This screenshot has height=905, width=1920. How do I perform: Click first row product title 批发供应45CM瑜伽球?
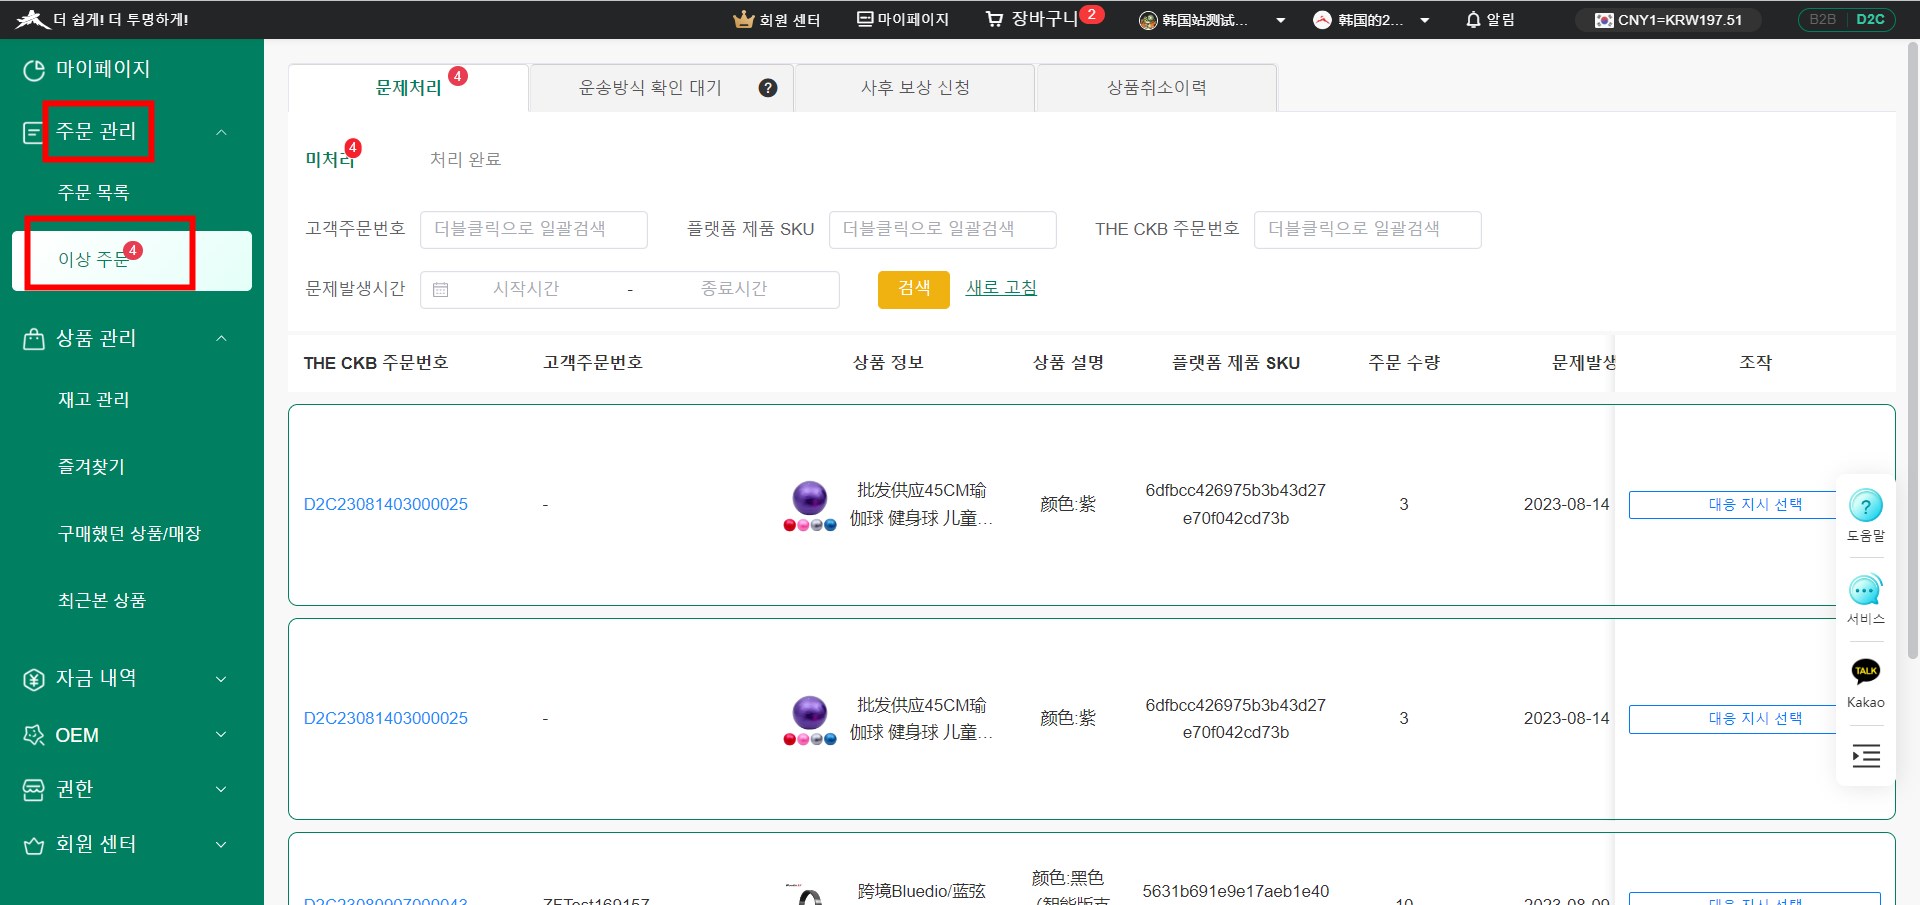pyautogui.click(x=921, y=504)
